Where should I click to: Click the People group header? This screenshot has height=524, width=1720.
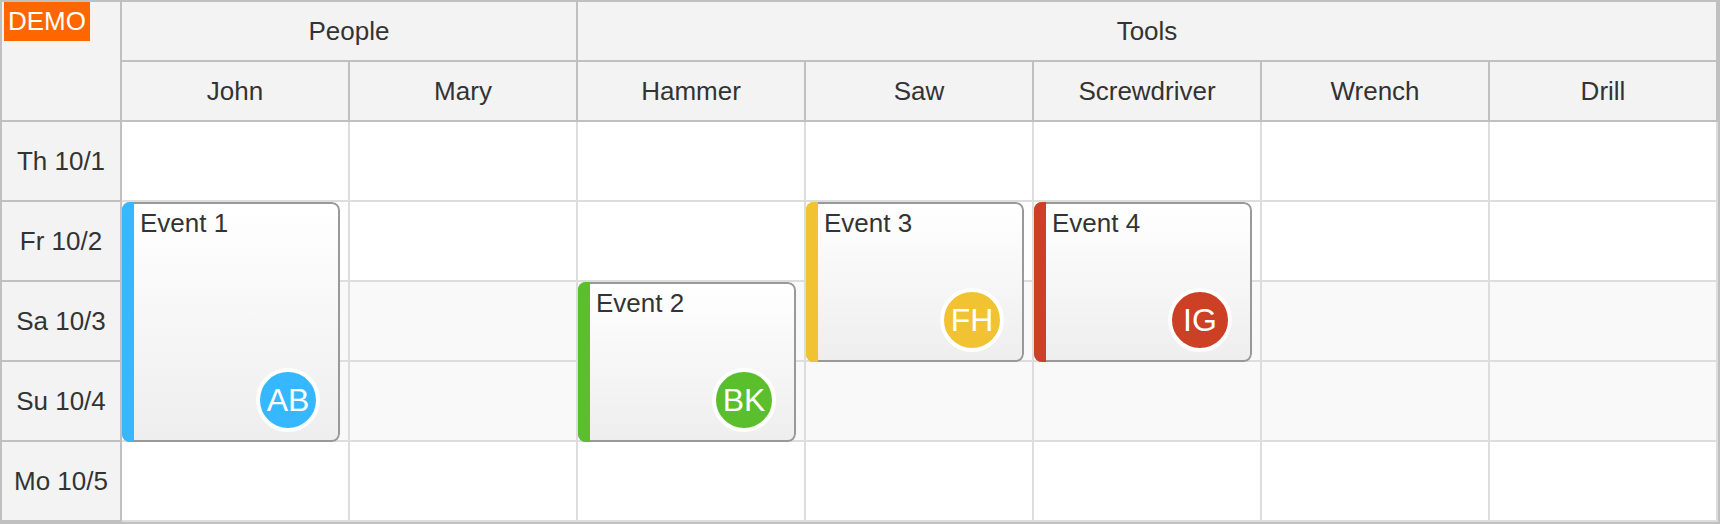(349, 31)
